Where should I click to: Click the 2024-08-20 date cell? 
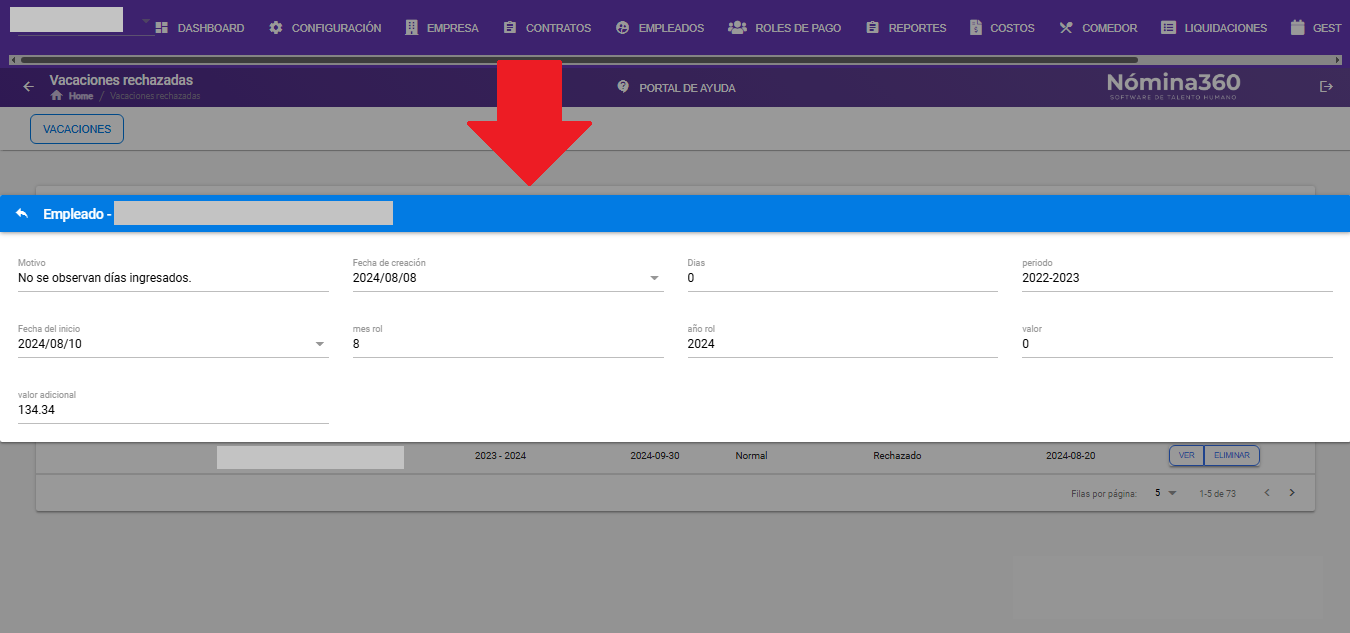(x=1071, y=456)
